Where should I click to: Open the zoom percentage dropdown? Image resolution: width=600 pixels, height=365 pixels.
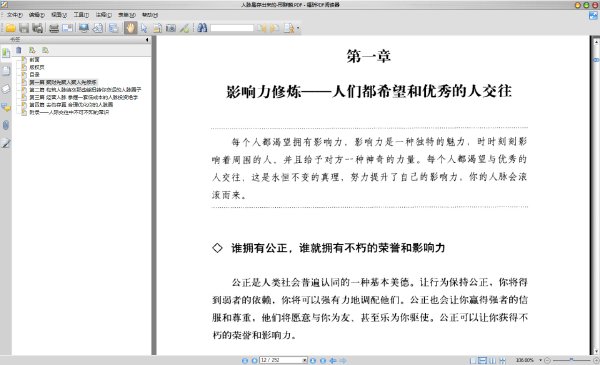coord(541,360)
